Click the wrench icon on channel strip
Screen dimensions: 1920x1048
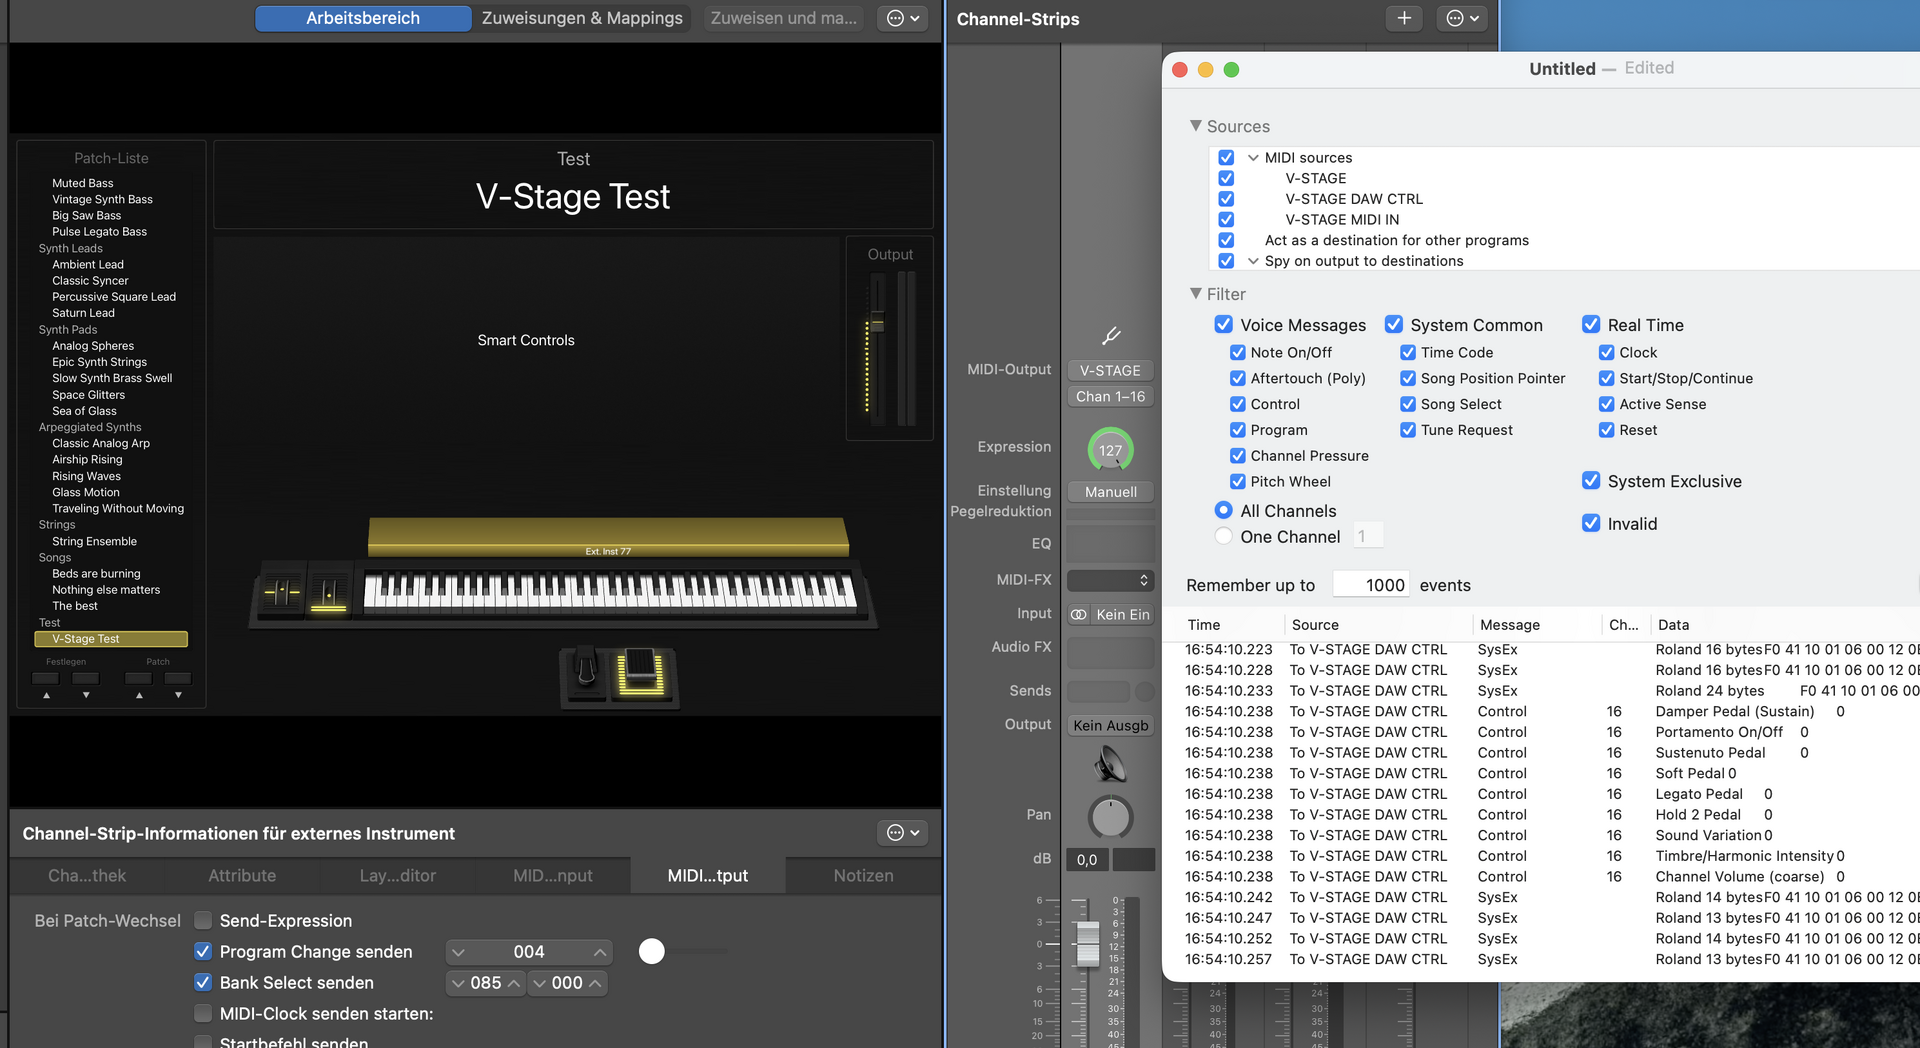pyautogui.click(x=1110, y=336)
